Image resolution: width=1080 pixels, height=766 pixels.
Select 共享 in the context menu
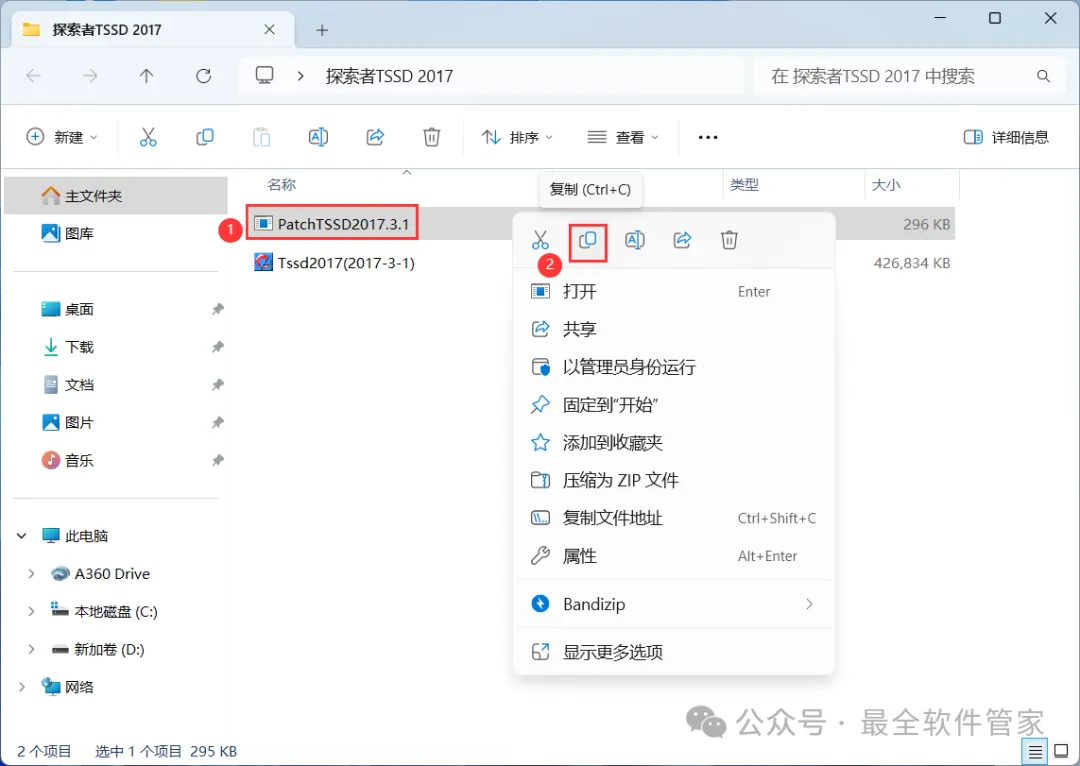tap(674, 329)
